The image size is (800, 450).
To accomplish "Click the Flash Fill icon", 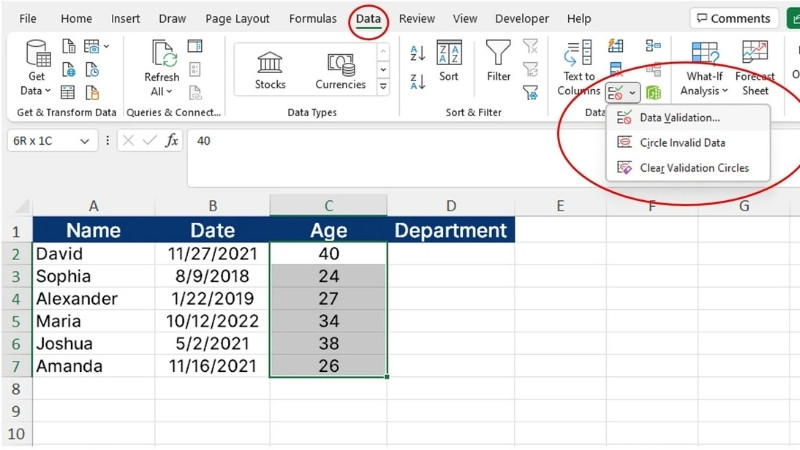I will (616, 46).
